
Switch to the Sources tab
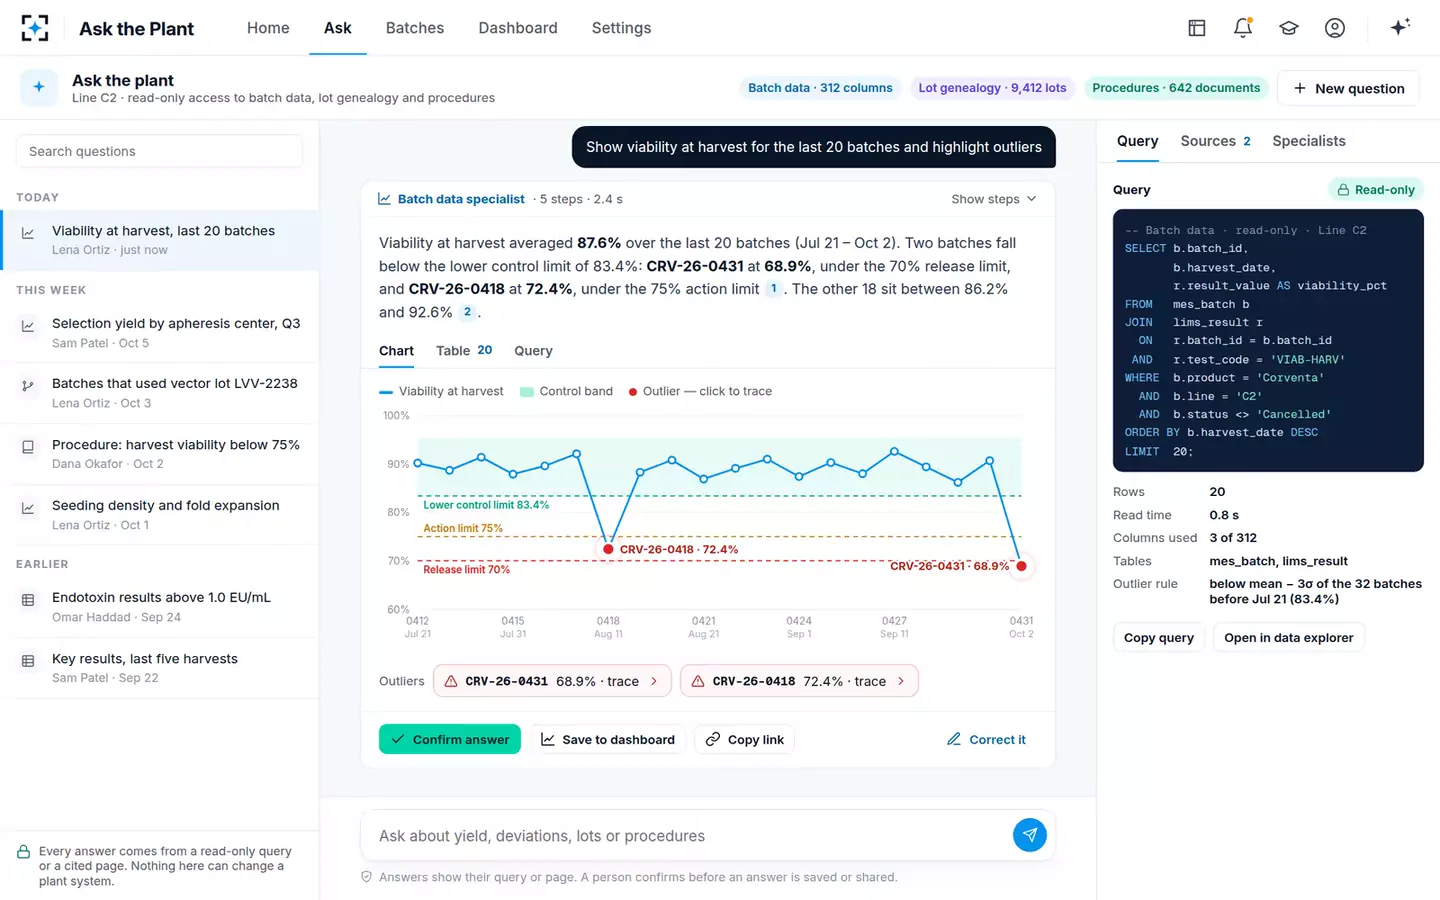[1215, 141]
